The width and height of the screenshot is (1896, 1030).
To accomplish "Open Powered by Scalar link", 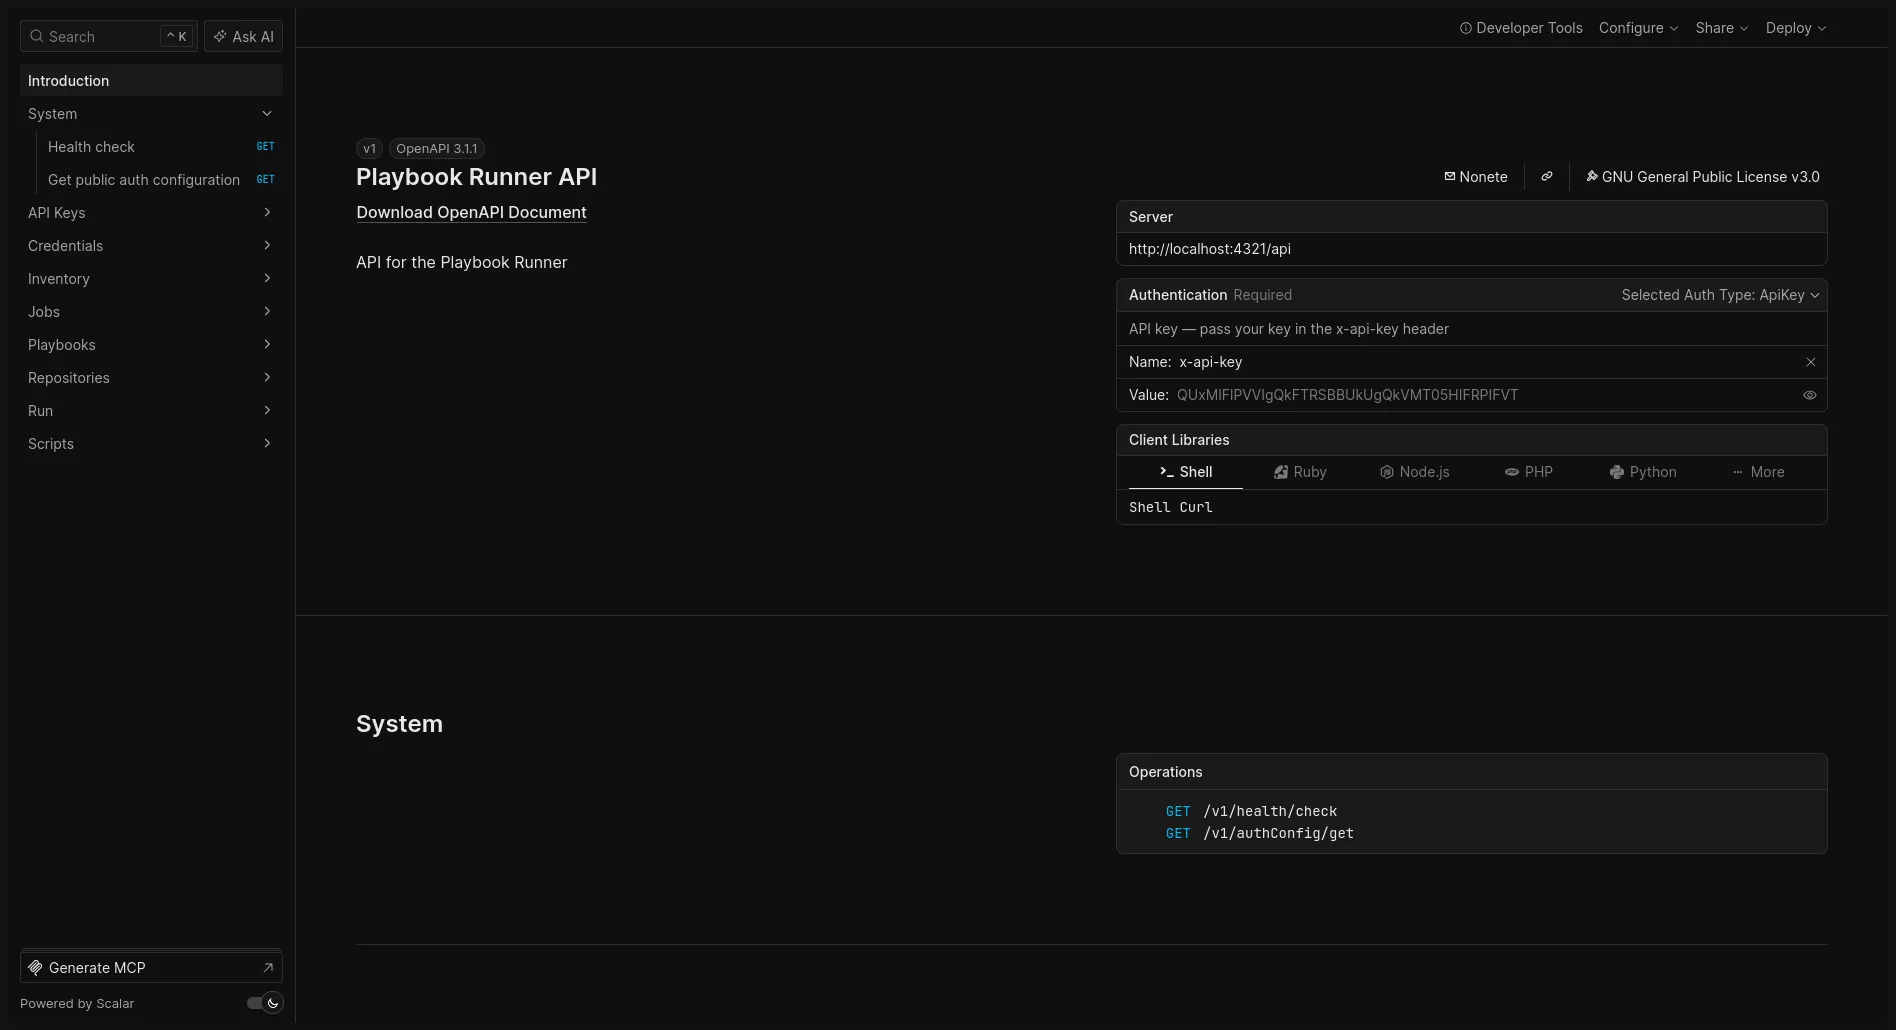I will pos(77,1004).
